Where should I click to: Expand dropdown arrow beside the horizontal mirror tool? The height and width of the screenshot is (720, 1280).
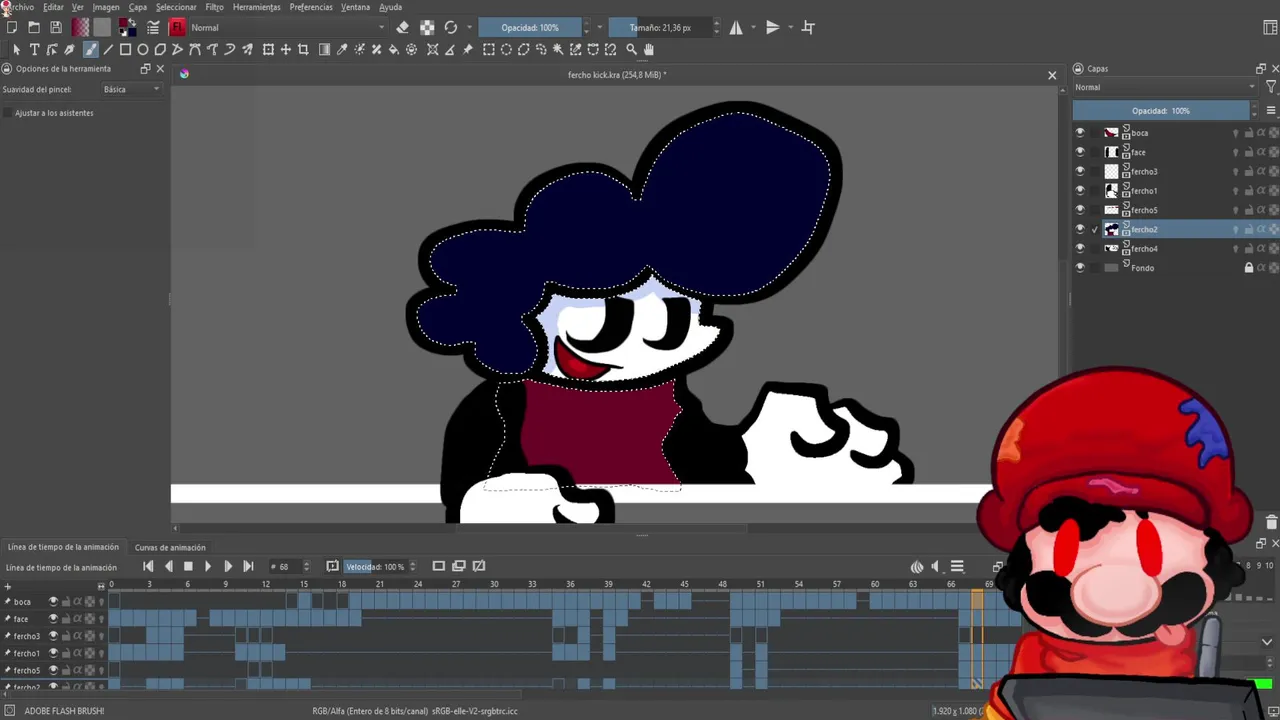tap(753, 27)
